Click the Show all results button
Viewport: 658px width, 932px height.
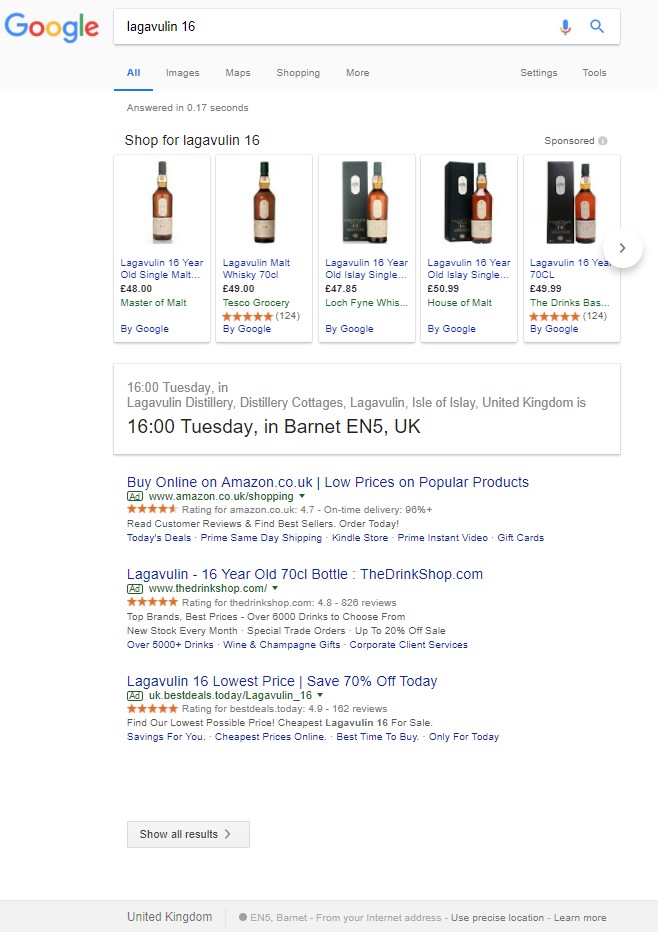188,834
